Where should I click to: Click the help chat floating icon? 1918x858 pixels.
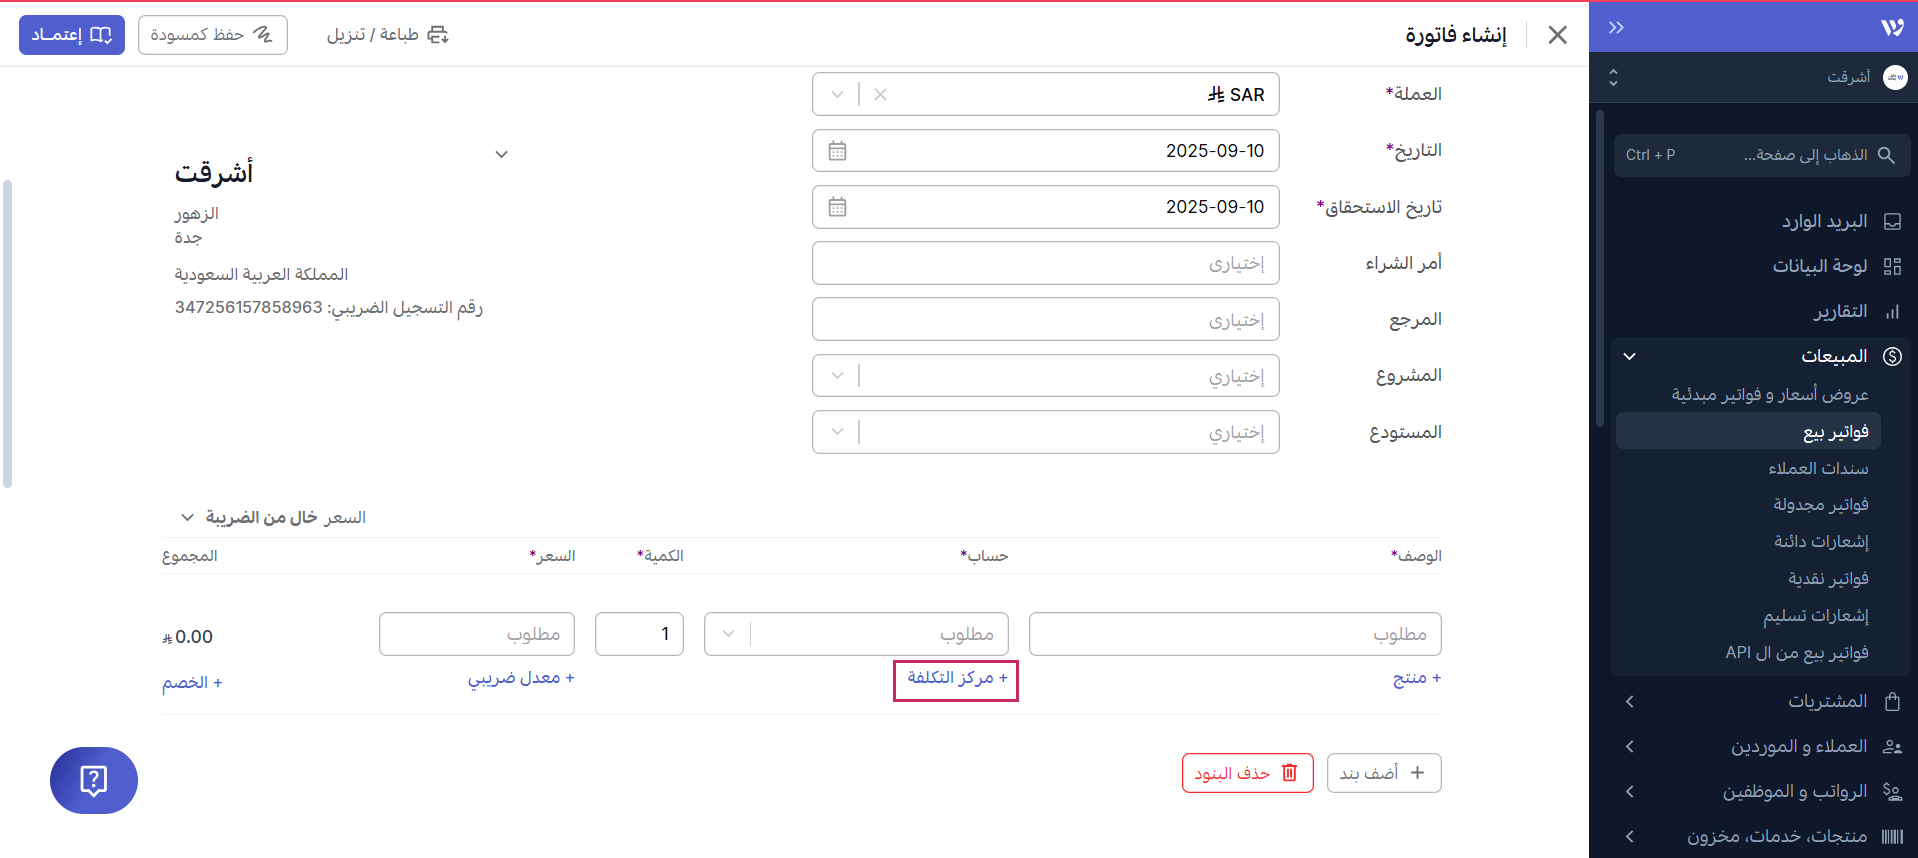93,780
